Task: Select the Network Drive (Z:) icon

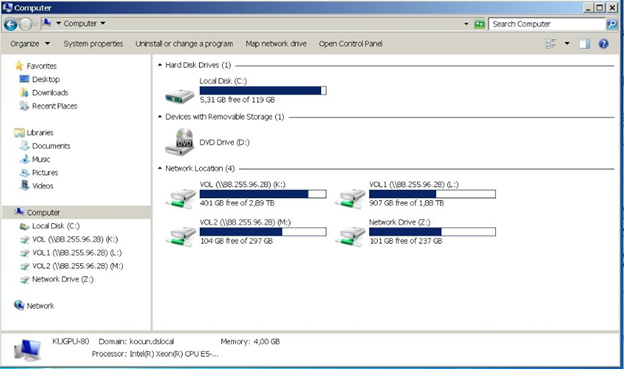Action: [350, 236]
